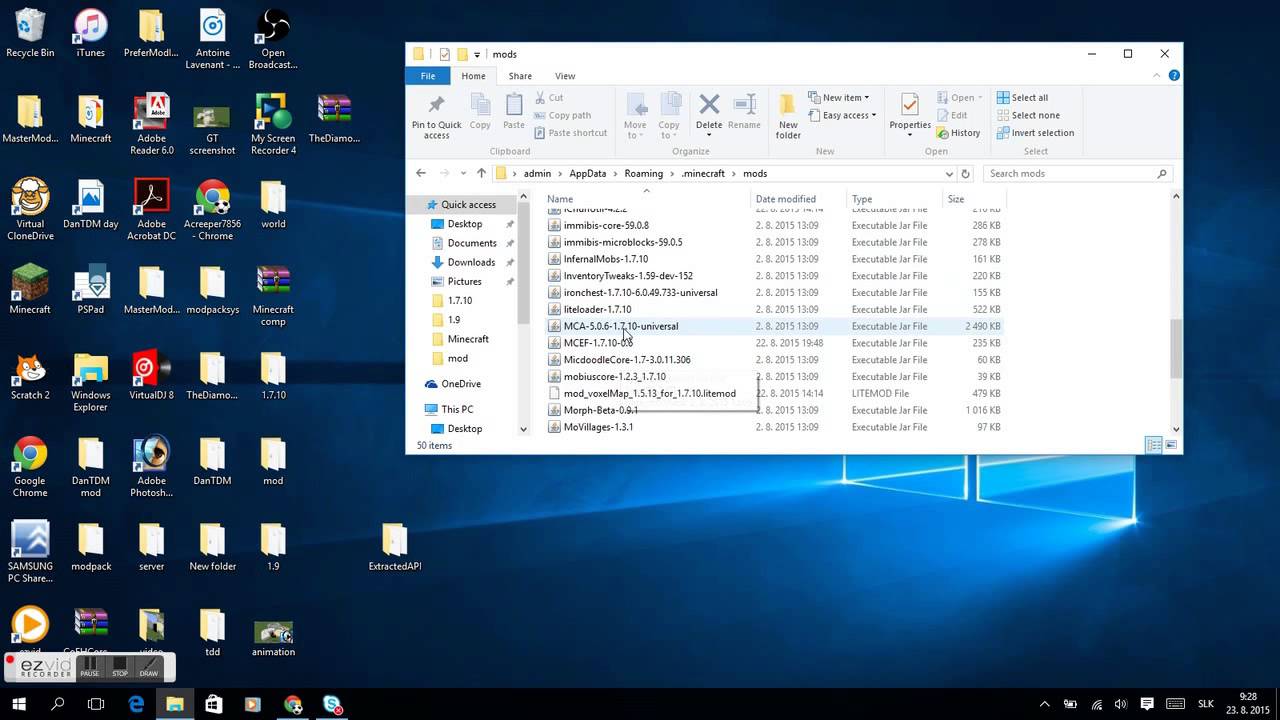Image resolution: width=1280 pixels, height=720 pixels.
Task: Click the Cut command
Action: (x=549, y=97)
